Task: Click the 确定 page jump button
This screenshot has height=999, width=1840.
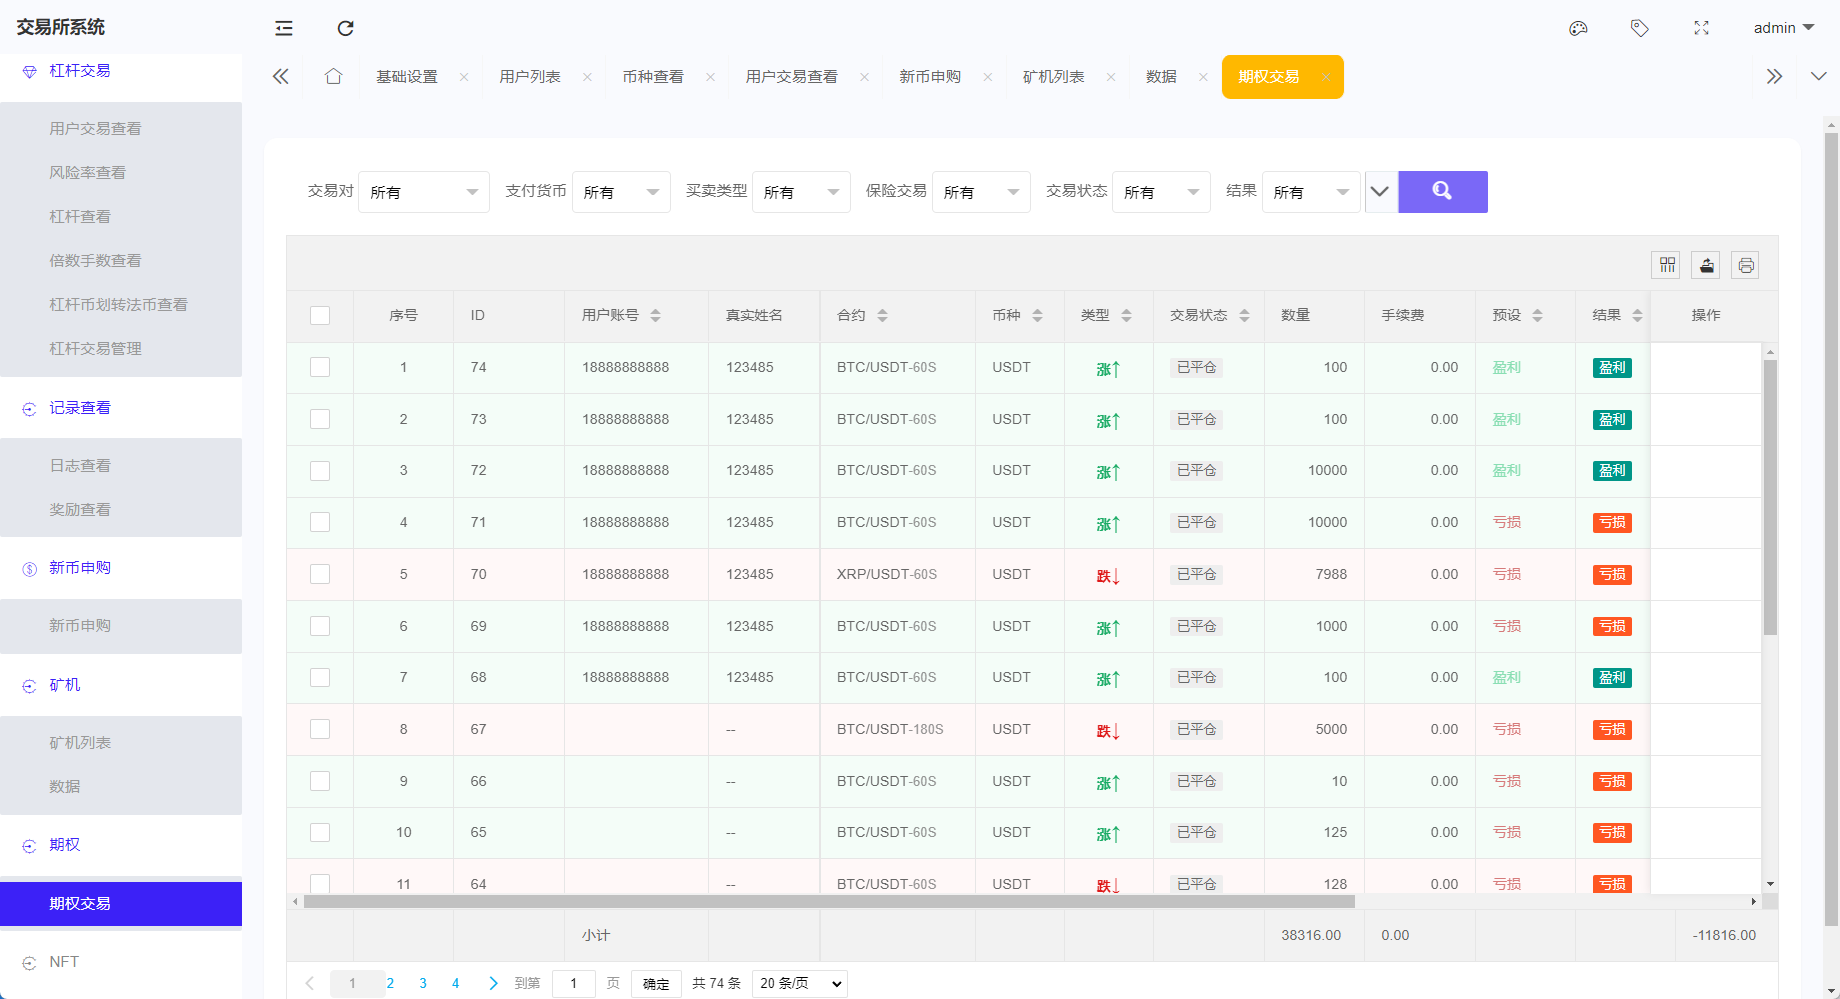Action: pos(656,984)
